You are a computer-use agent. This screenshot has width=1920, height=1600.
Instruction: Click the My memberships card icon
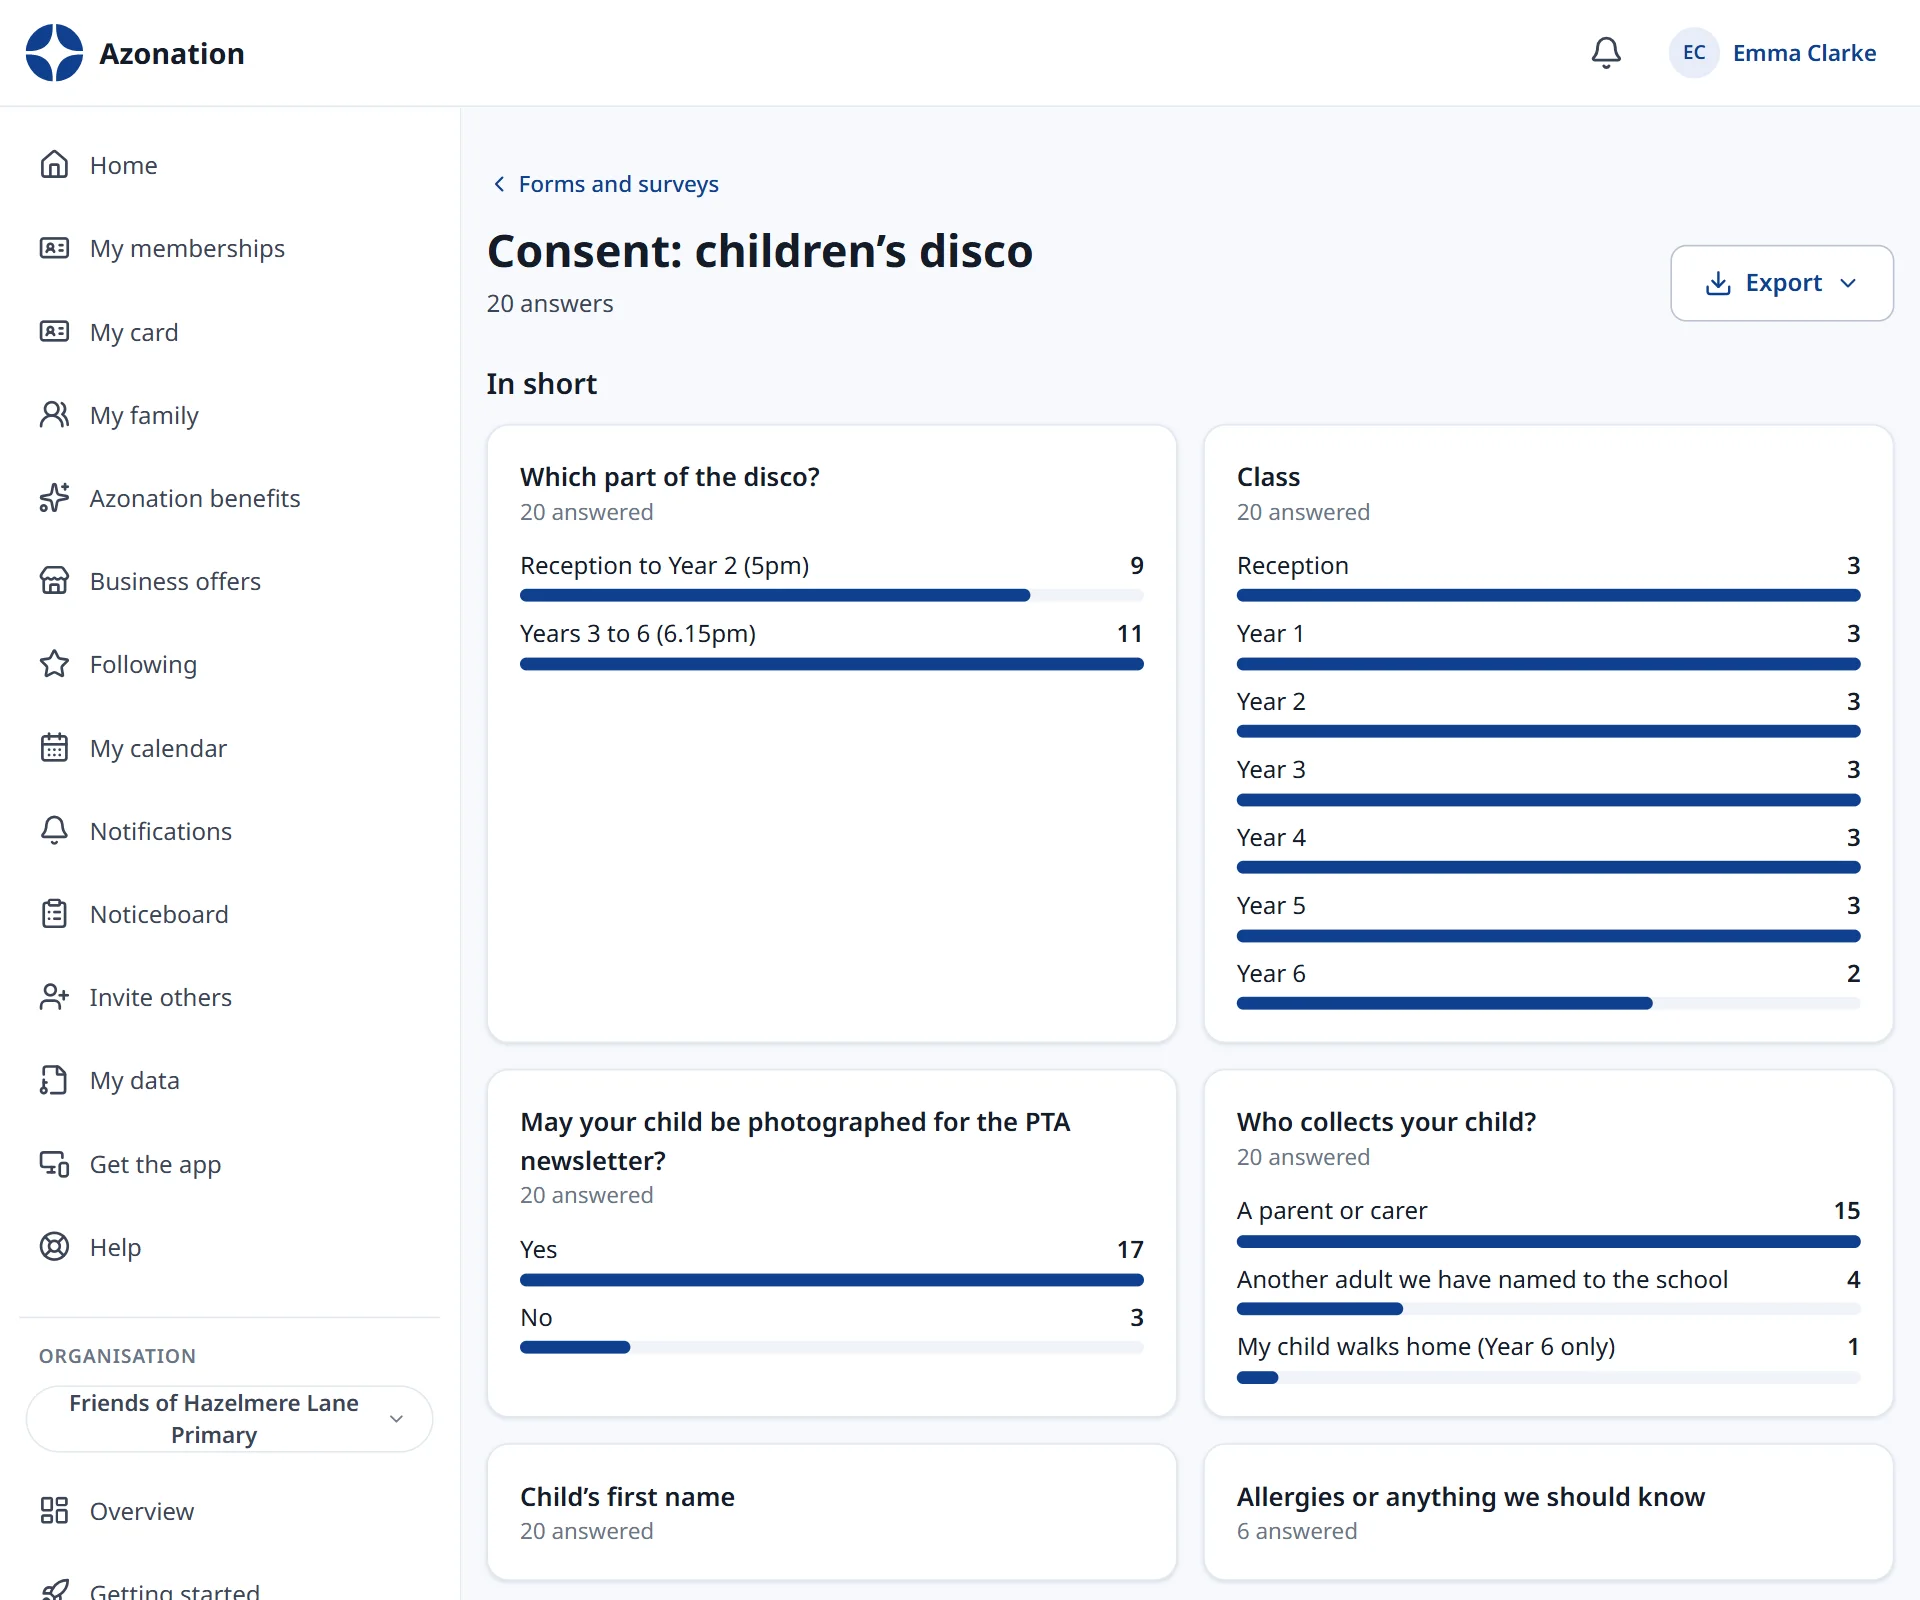(54, 248)
